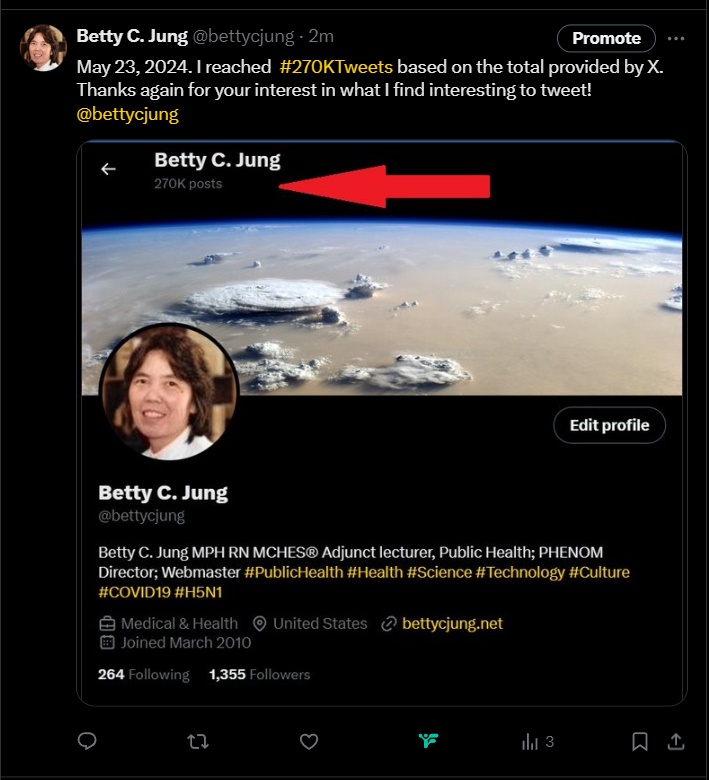Viewport: 709px width, 780px height.
Task: Click the reply comment icon
Action: point(87,741)
